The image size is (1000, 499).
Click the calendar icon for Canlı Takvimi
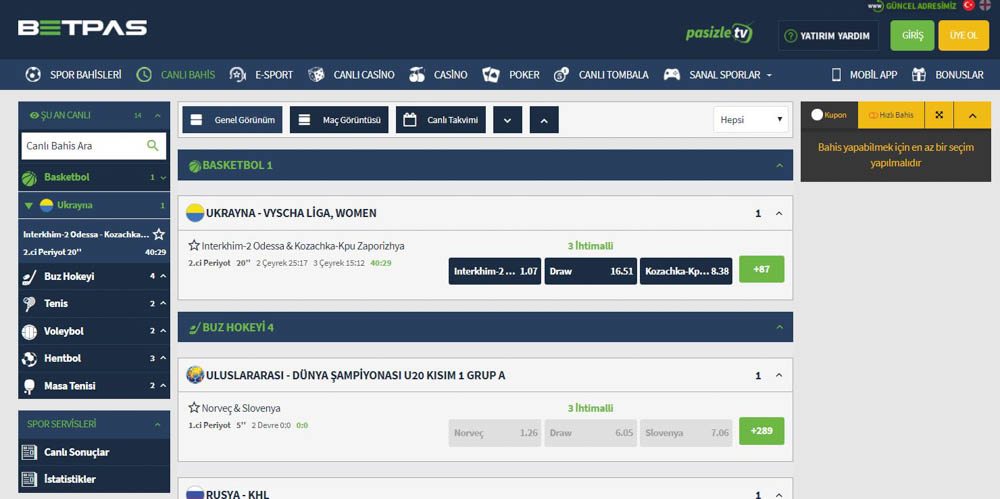tap(410, 120)
